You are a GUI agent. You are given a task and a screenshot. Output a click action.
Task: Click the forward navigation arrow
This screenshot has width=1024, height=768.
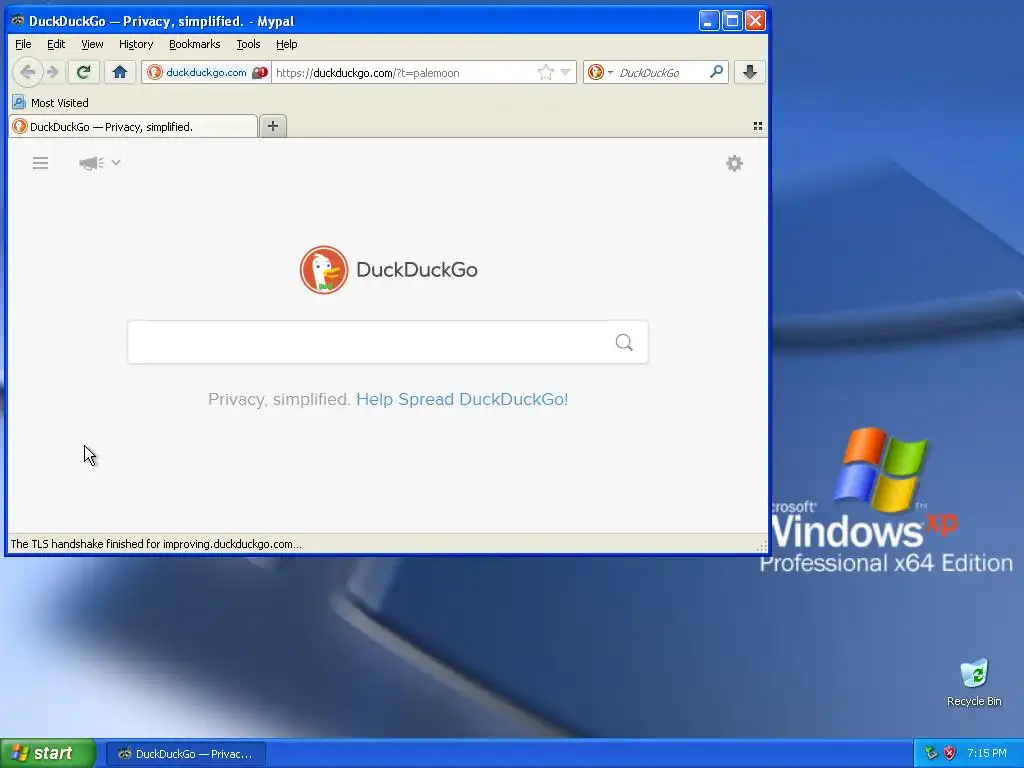pos(54,72)
